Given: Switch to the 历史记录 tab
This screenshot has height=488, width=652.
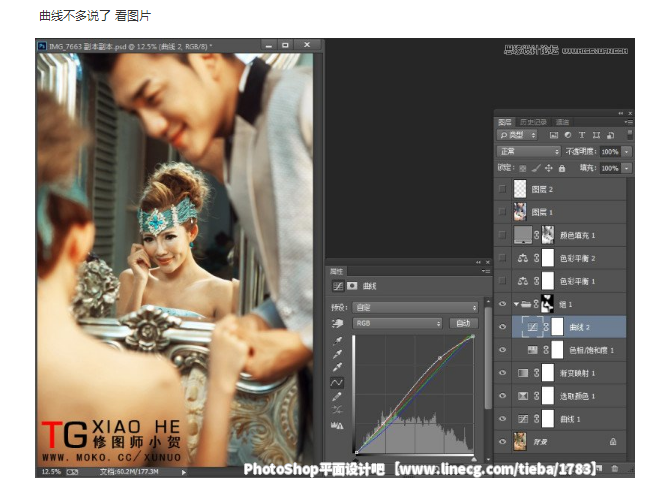Looking at the screenshot, I should pos(533,122).
